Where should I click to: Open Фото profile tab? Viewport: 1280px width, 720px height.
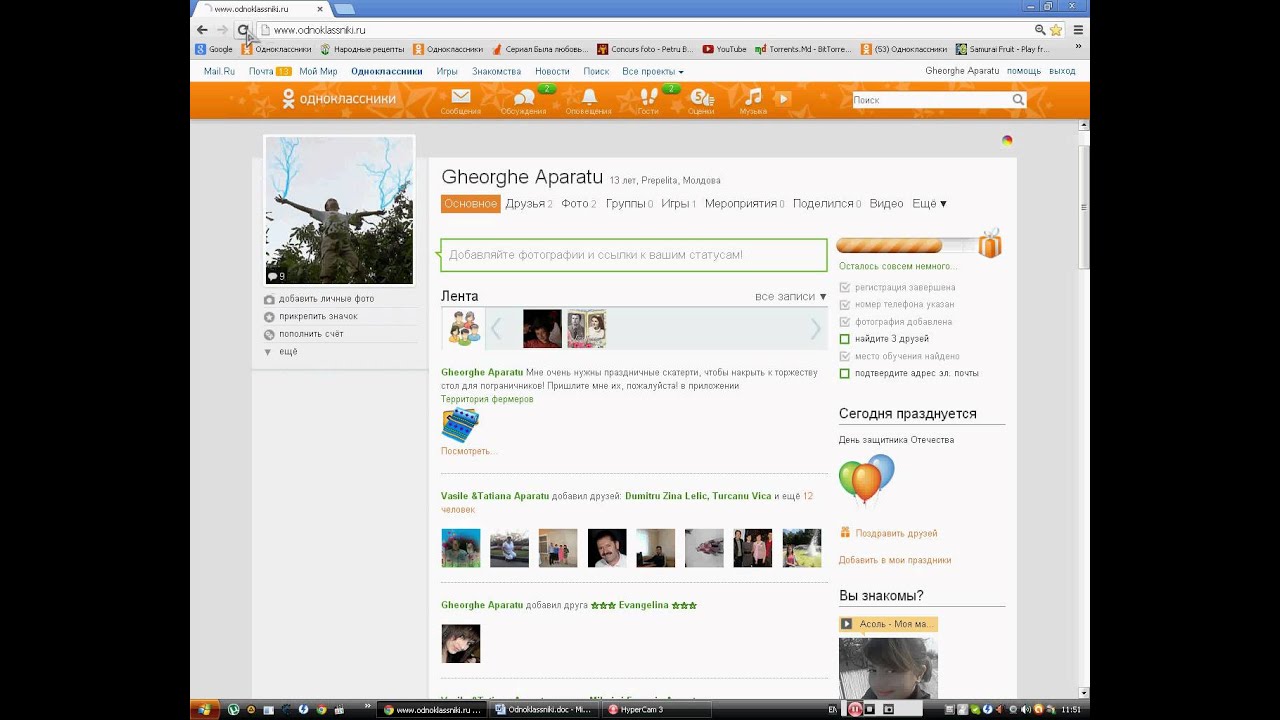click(x=578, y=204)
